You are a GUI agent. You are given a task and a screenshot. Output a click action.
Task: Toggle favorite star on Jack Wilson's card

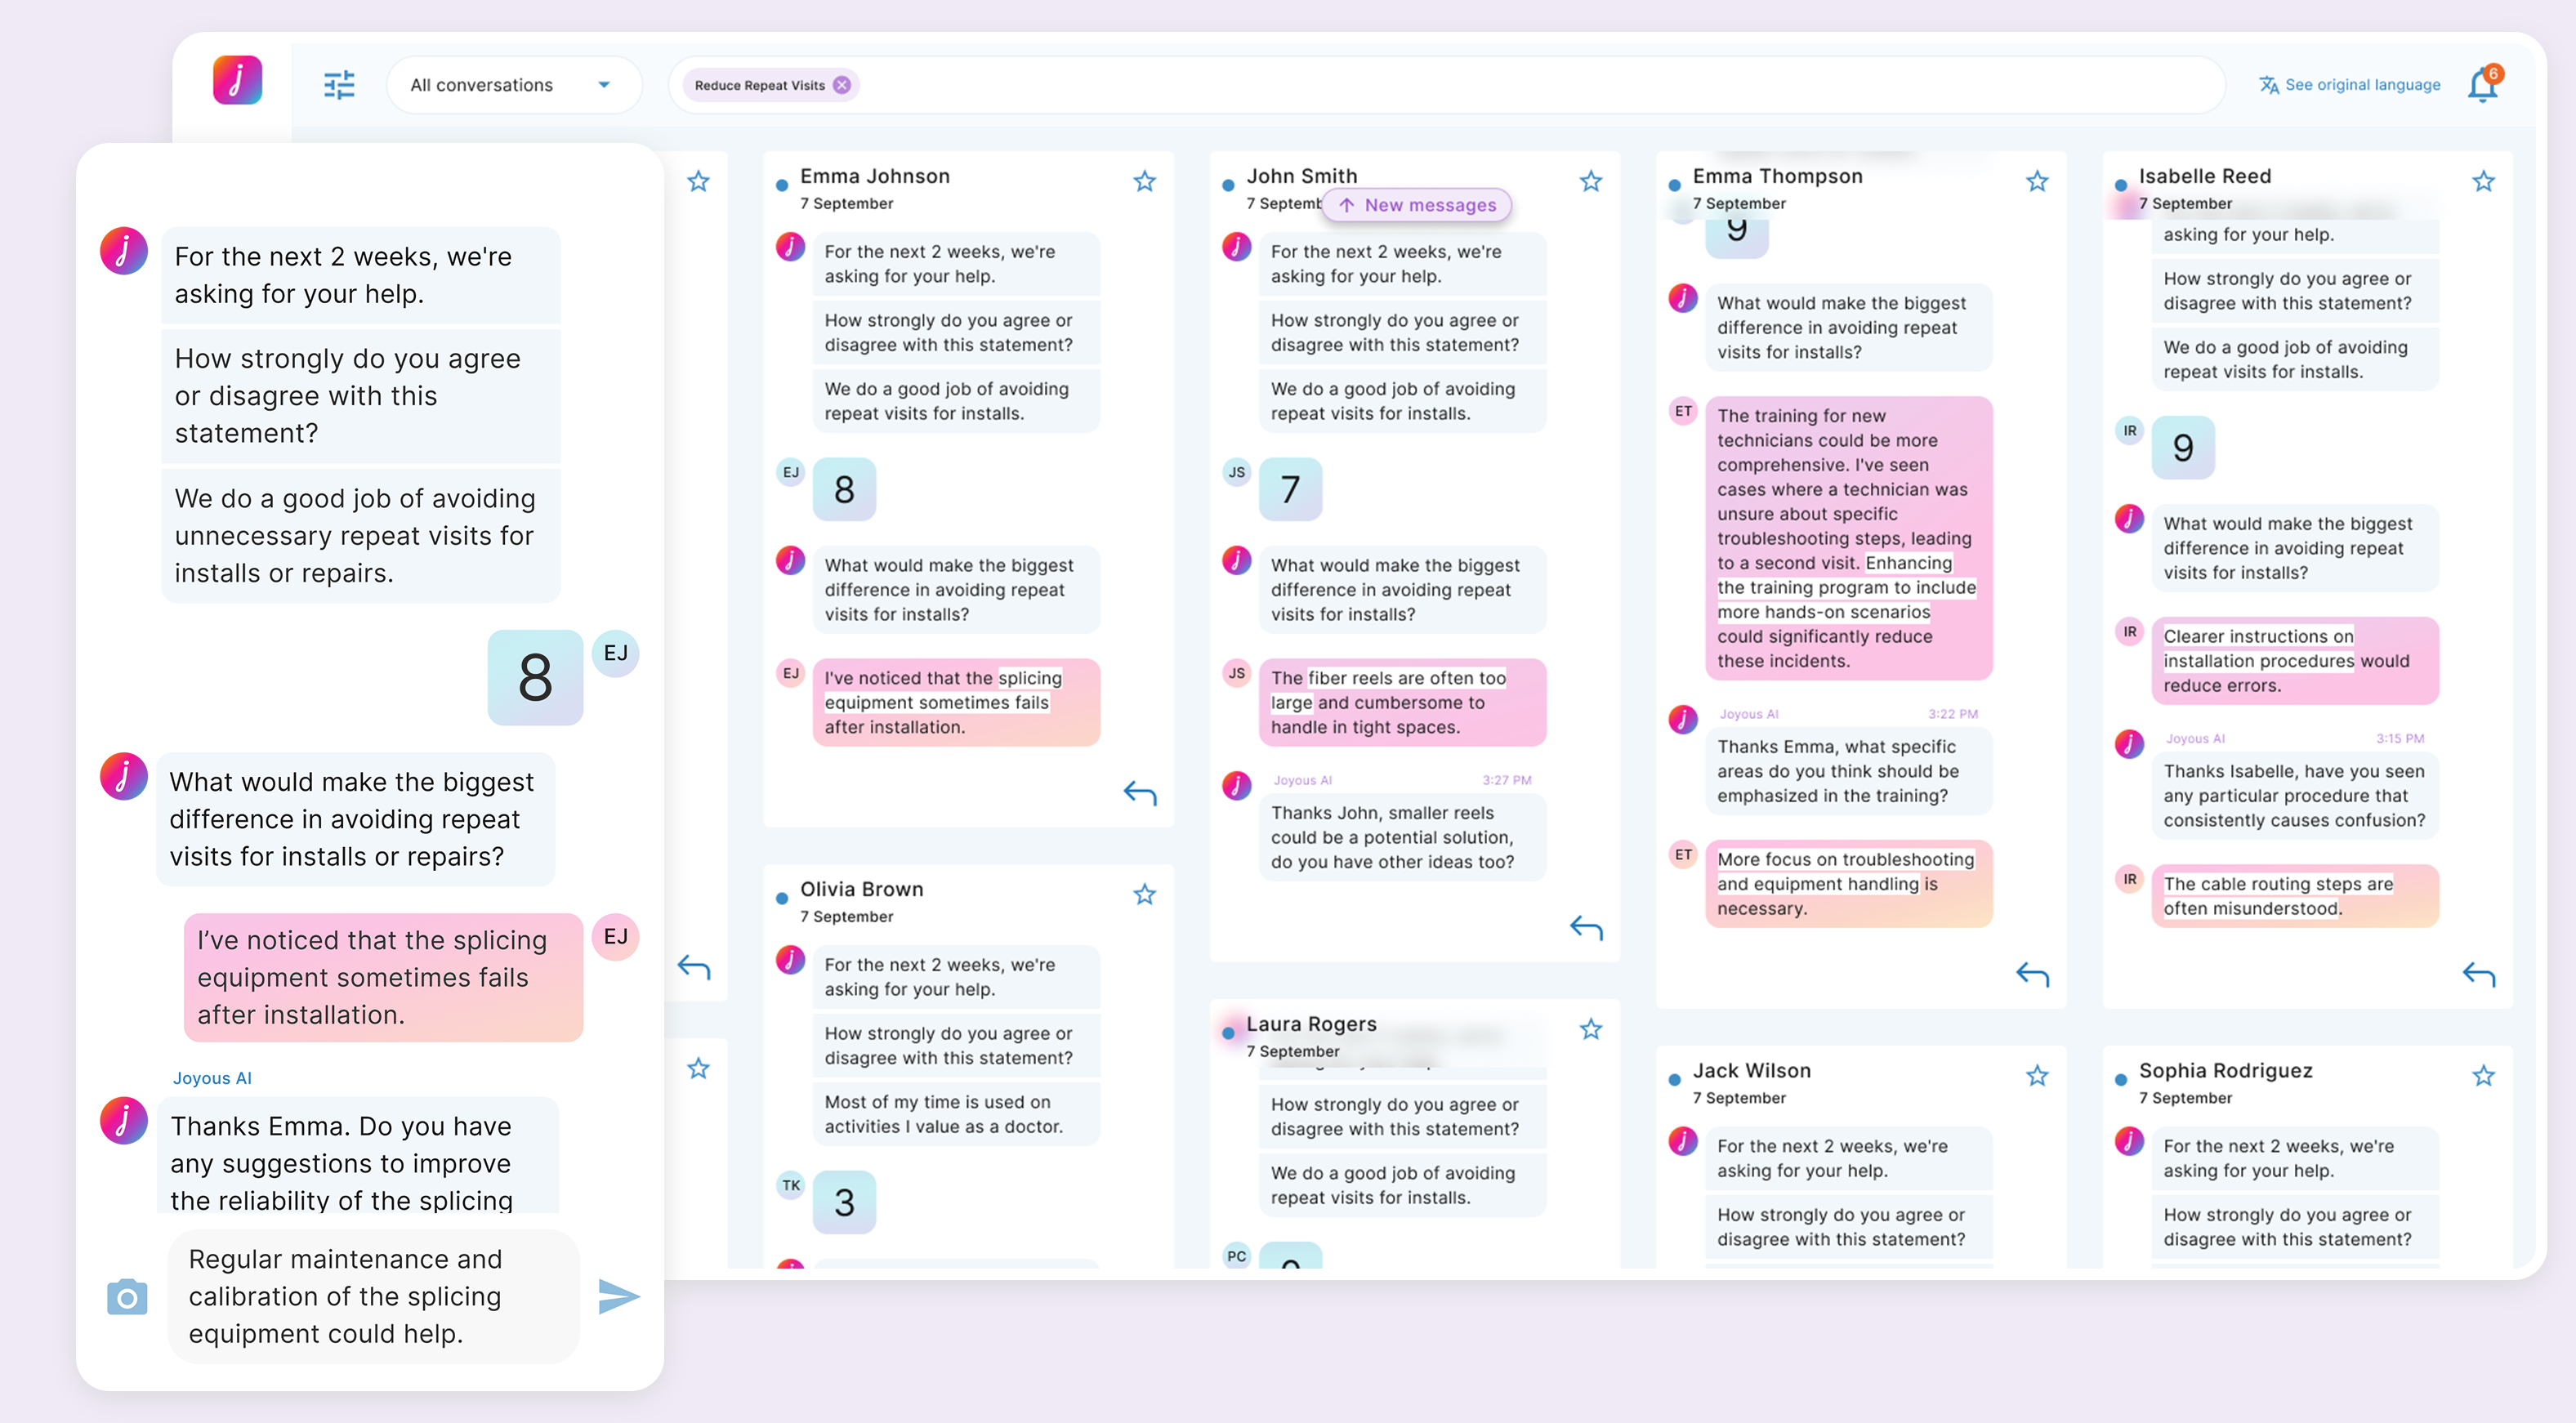click(2037, 1076)
